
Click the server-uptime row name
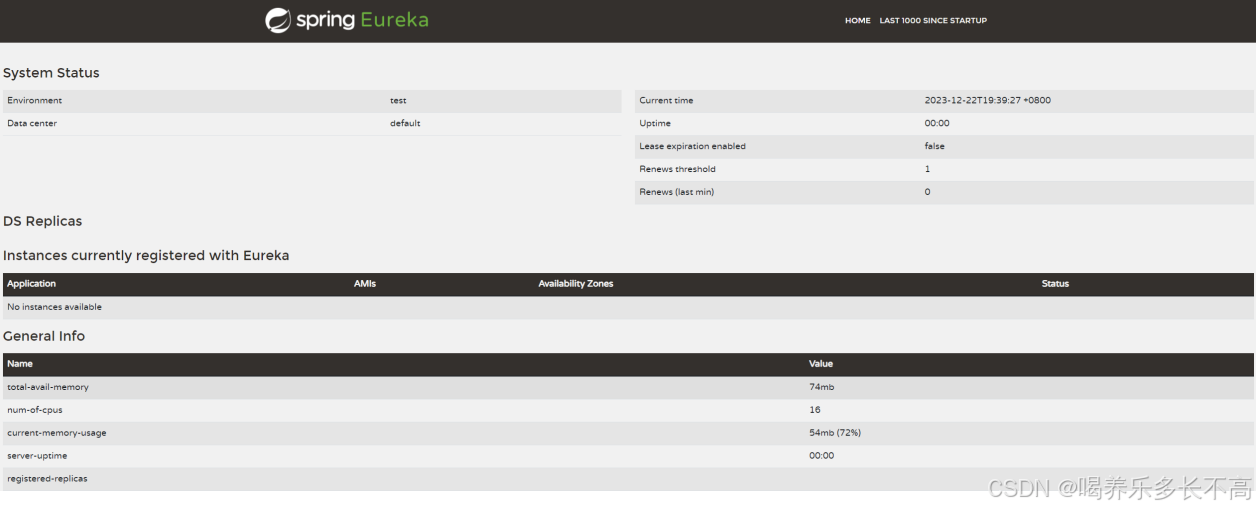coord(38,456)
